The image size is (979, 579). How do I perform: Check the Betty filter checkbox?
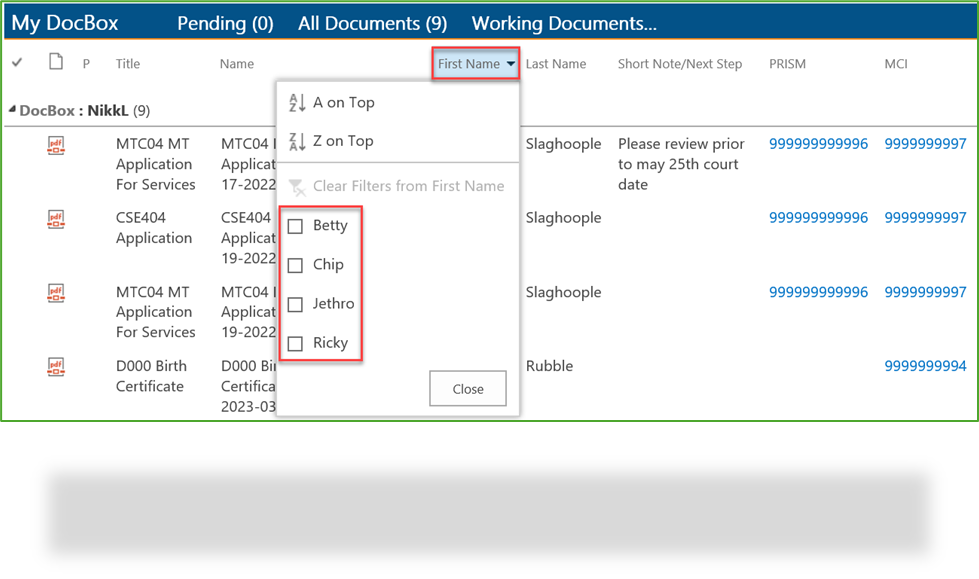click(x=296, y=225)
